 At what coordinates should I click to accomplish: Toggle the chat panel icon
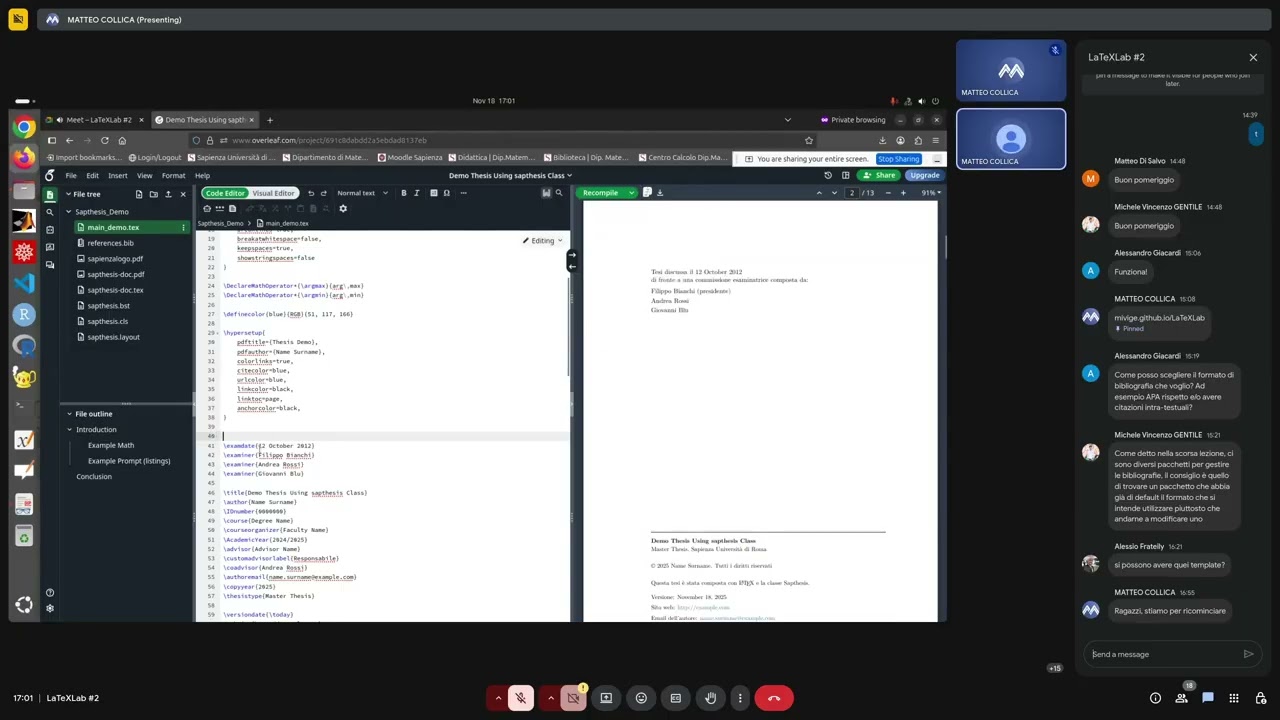(1208, 698)
